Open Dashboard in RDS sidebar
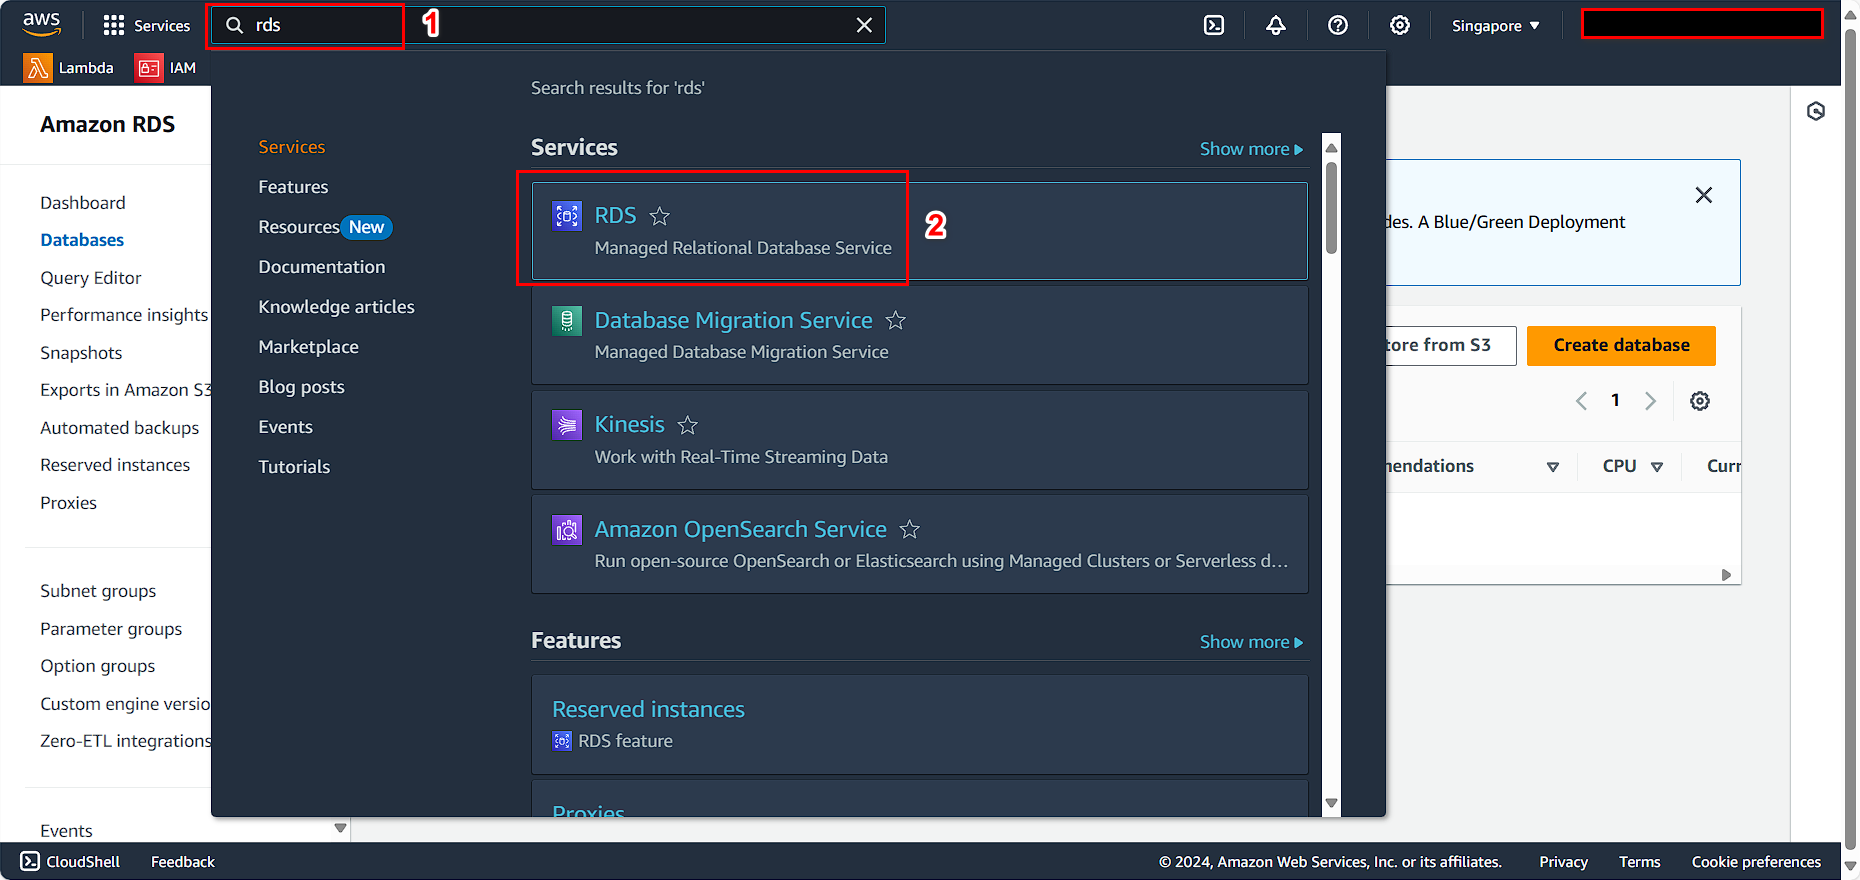Viewport: 1860px width, 880px height. click(83, 203)
